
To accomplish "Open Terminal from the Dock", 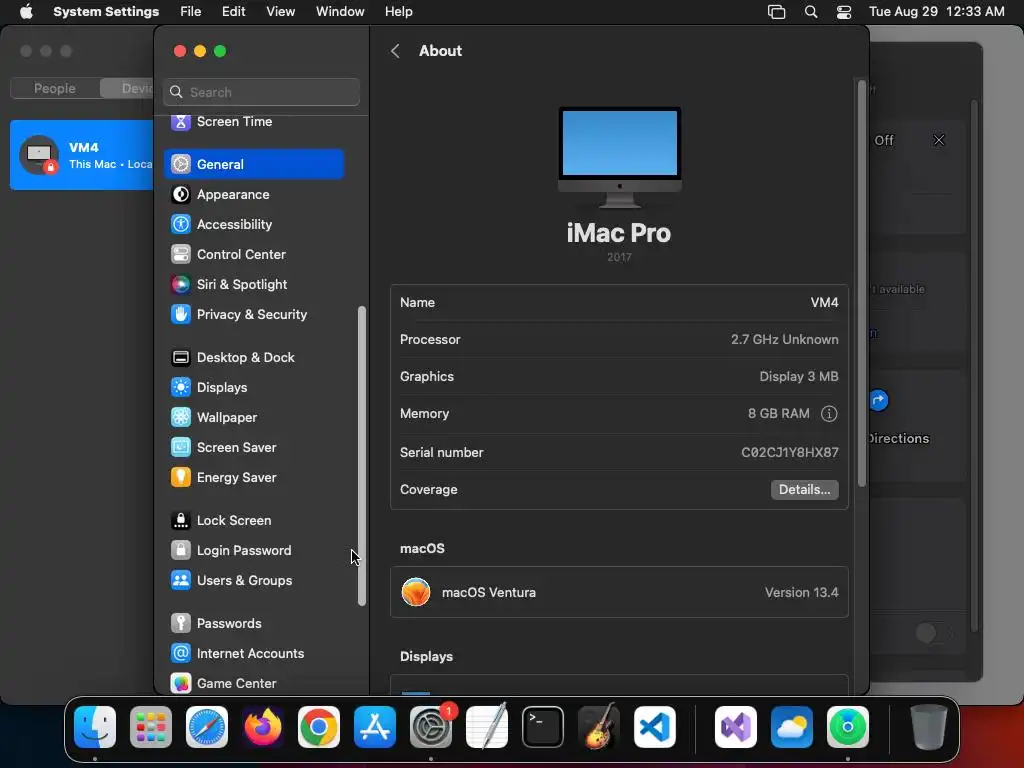I will tap(543, 727).
